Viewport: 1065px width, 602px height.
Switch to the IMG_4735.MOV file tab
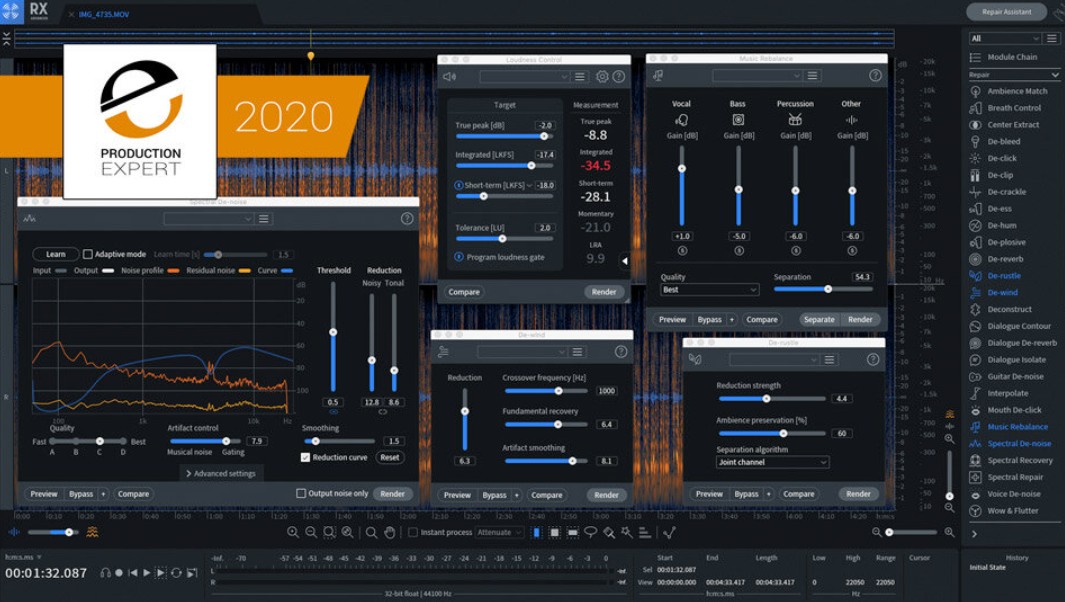[104, 14]
